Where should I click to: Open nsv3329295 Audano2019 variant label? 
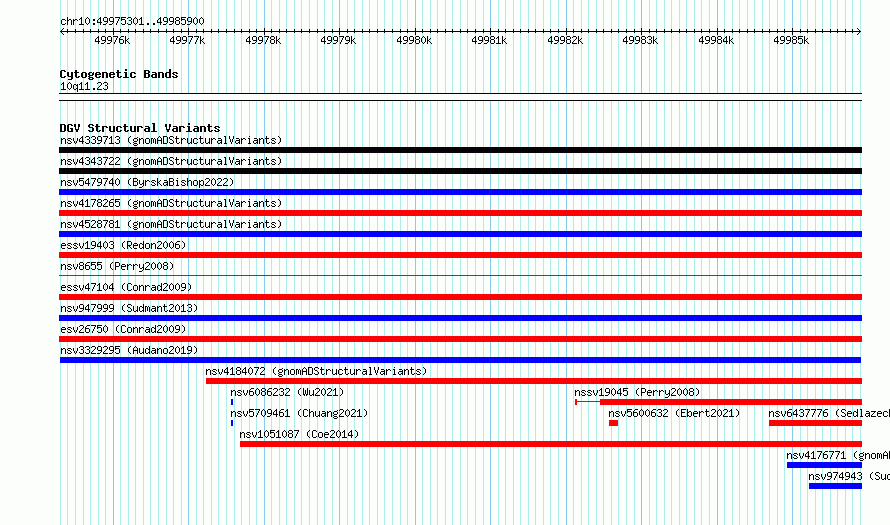129,350
